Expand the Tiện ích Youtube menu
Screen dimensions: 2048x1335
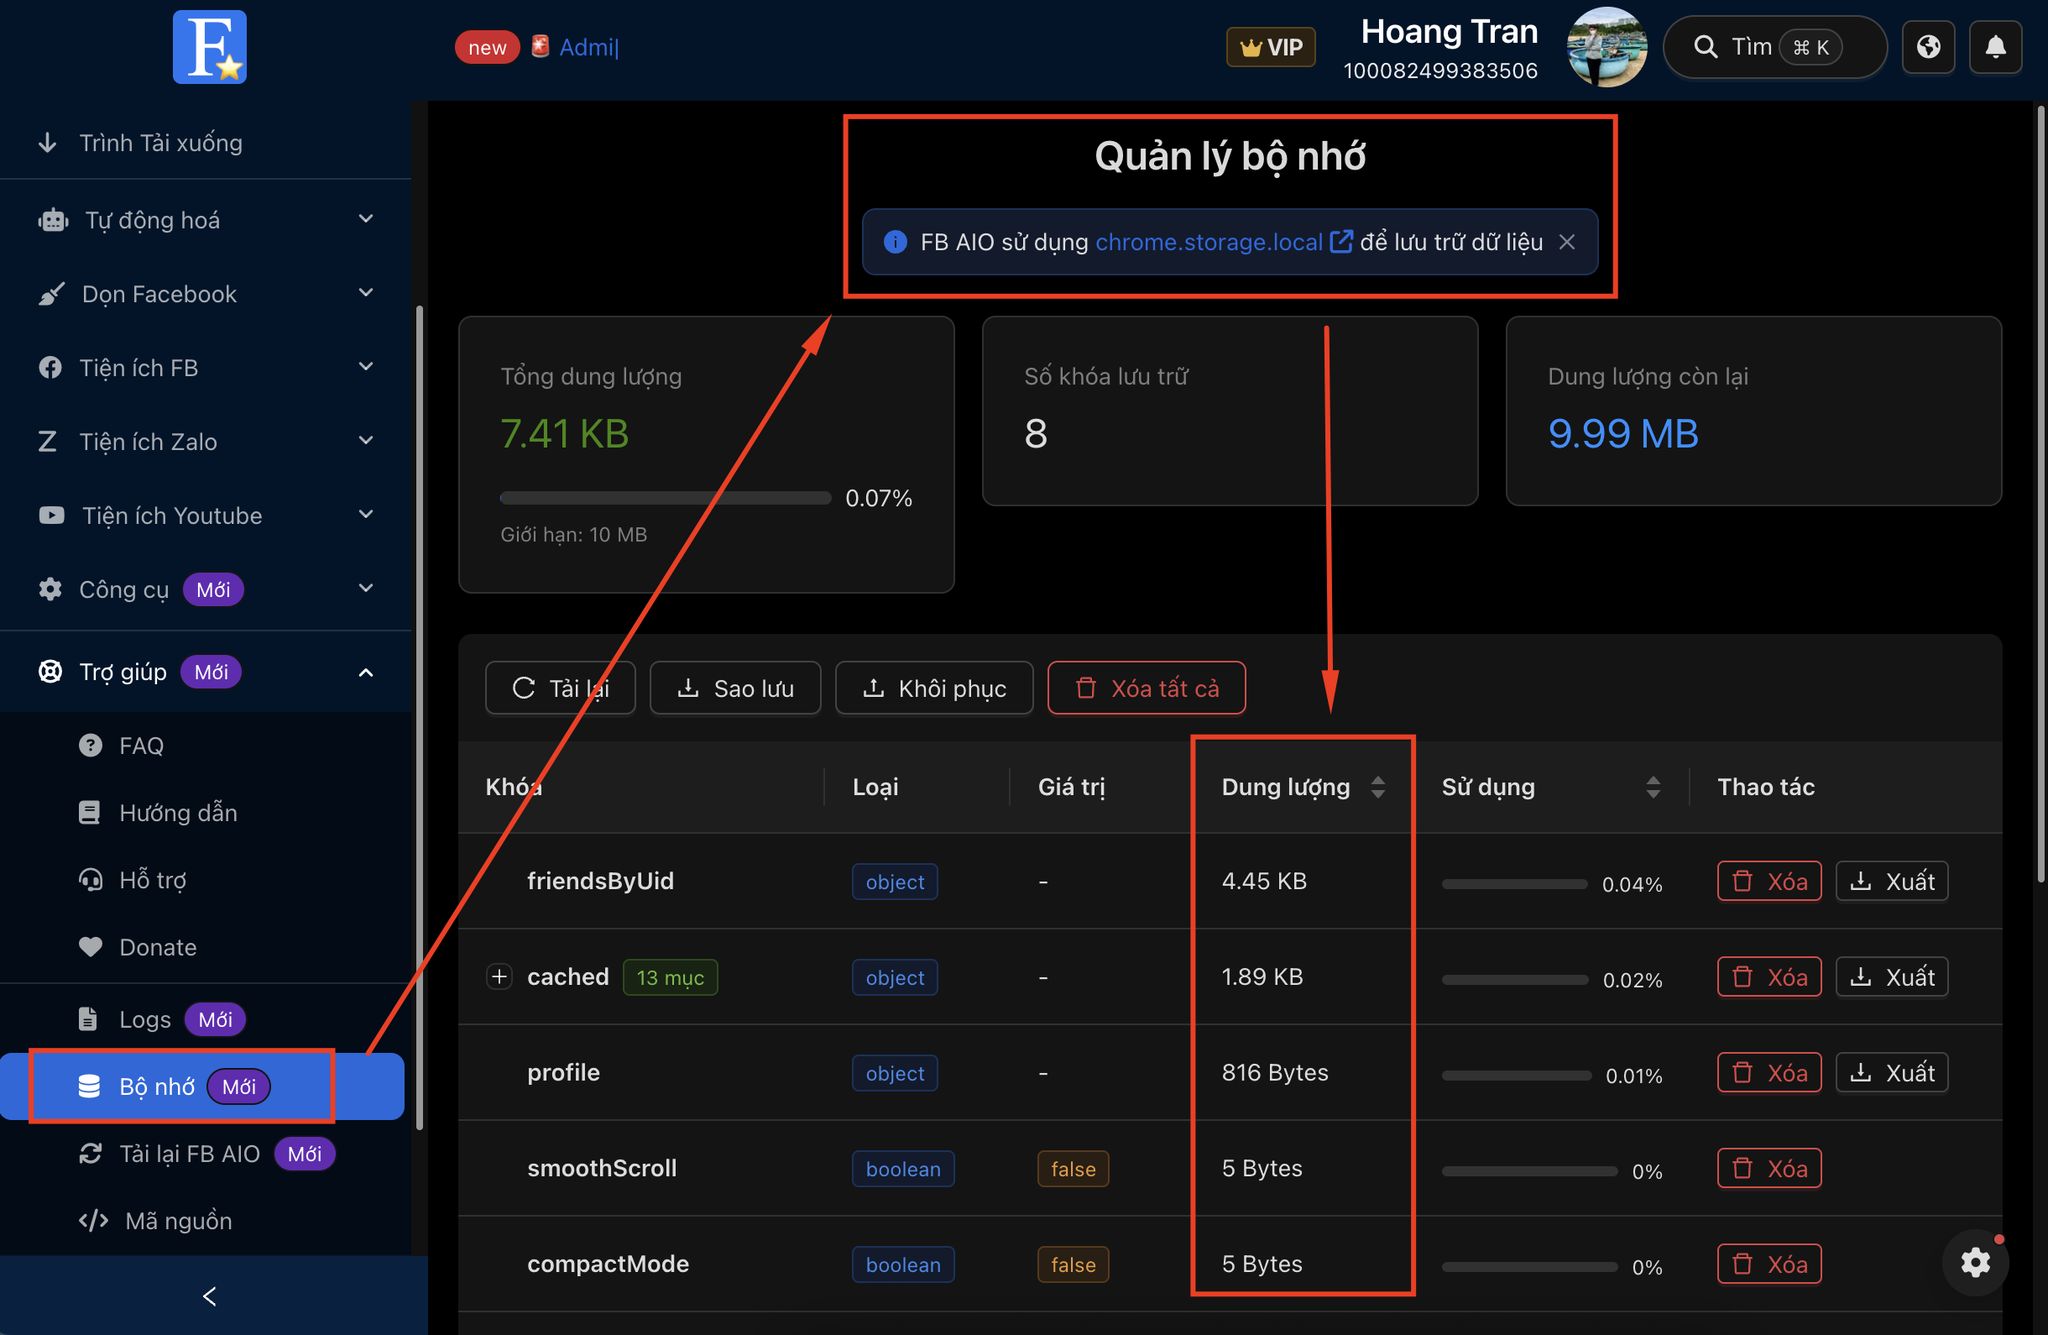[x=205, y=516]
